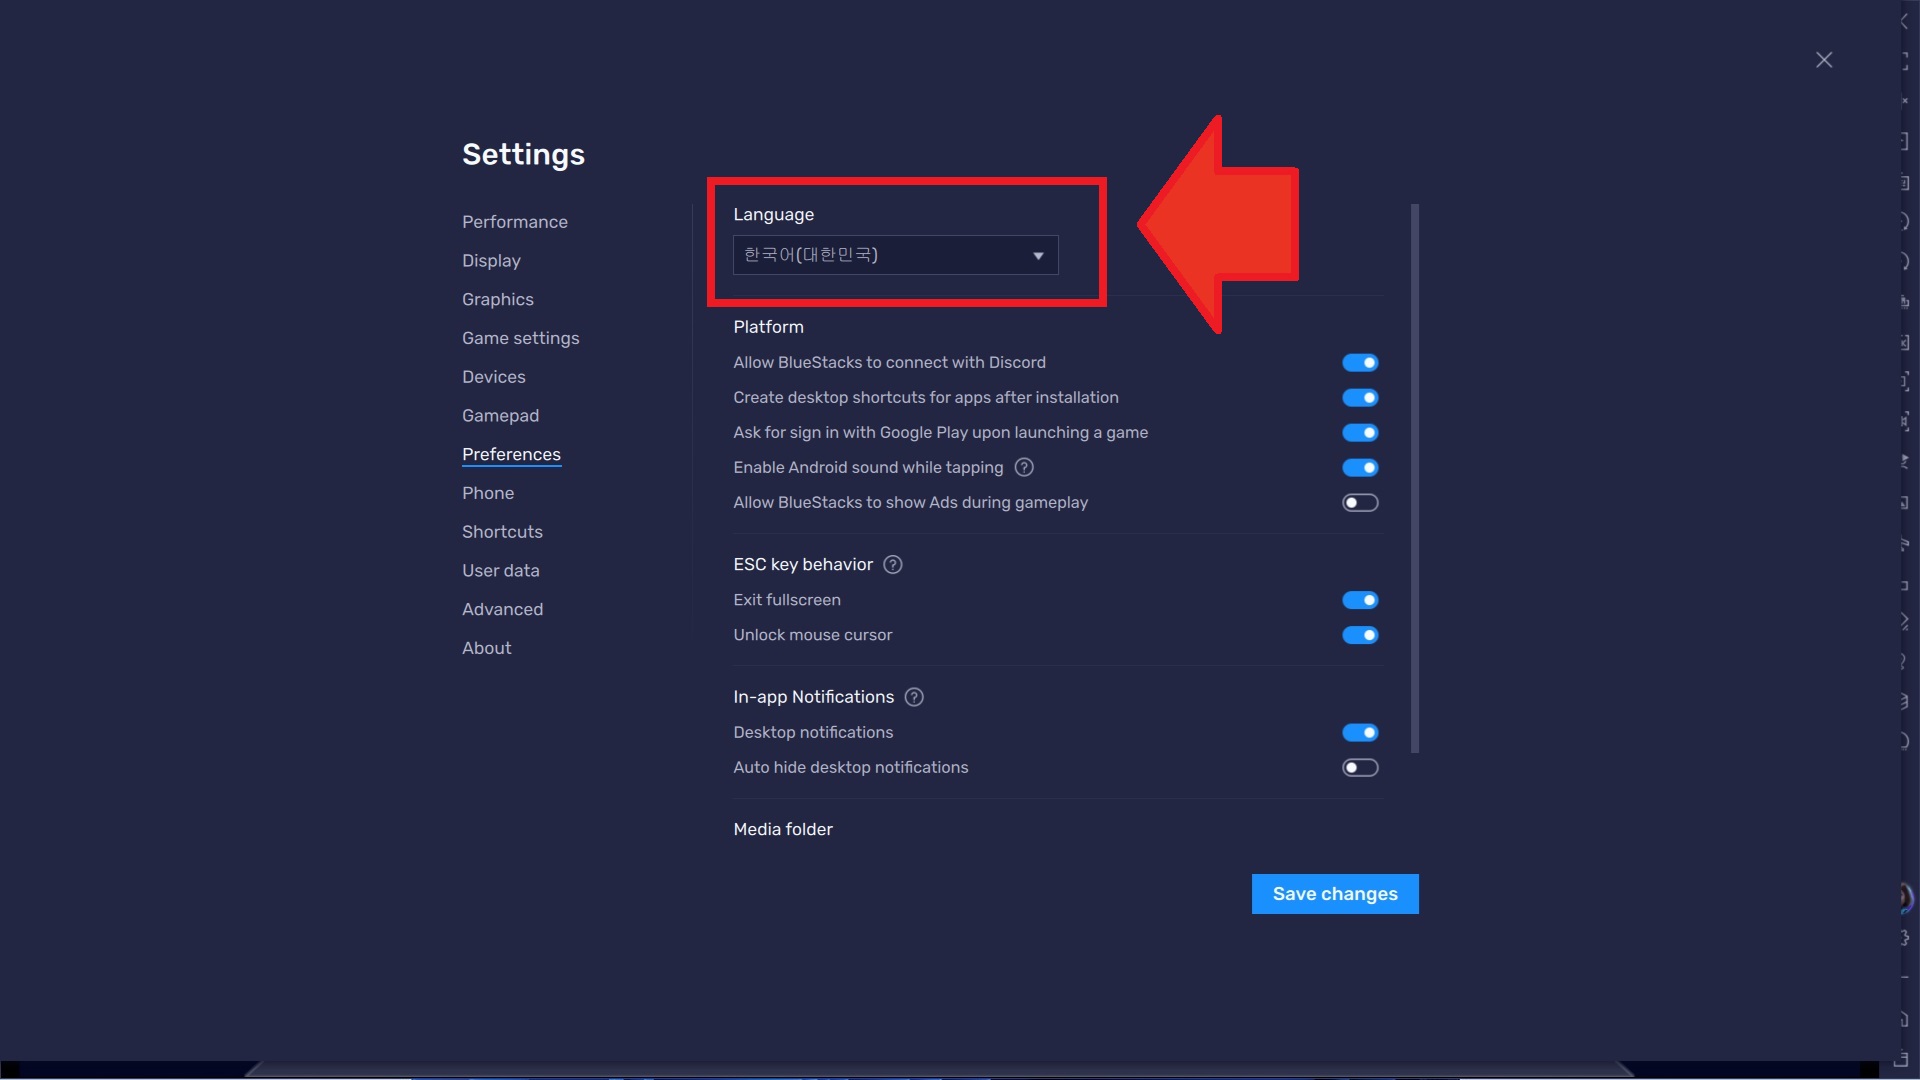Click the "ESC key behavior" heading text
Image resolution: width=1920 pixels, height=1080 pixels.
coord(803,565)
